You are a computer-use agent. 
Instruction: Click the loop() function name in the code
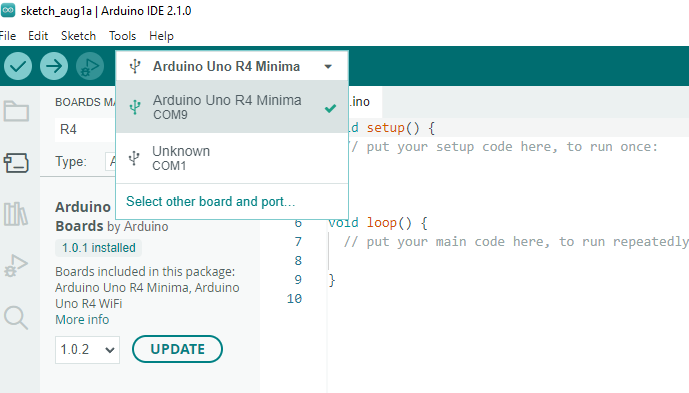click(x=382, y=223)
